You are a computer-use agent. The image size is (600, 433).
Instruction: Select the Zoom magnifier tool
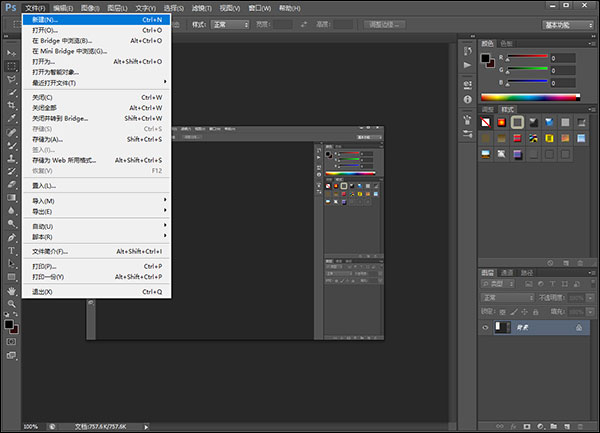pos(11,303)
